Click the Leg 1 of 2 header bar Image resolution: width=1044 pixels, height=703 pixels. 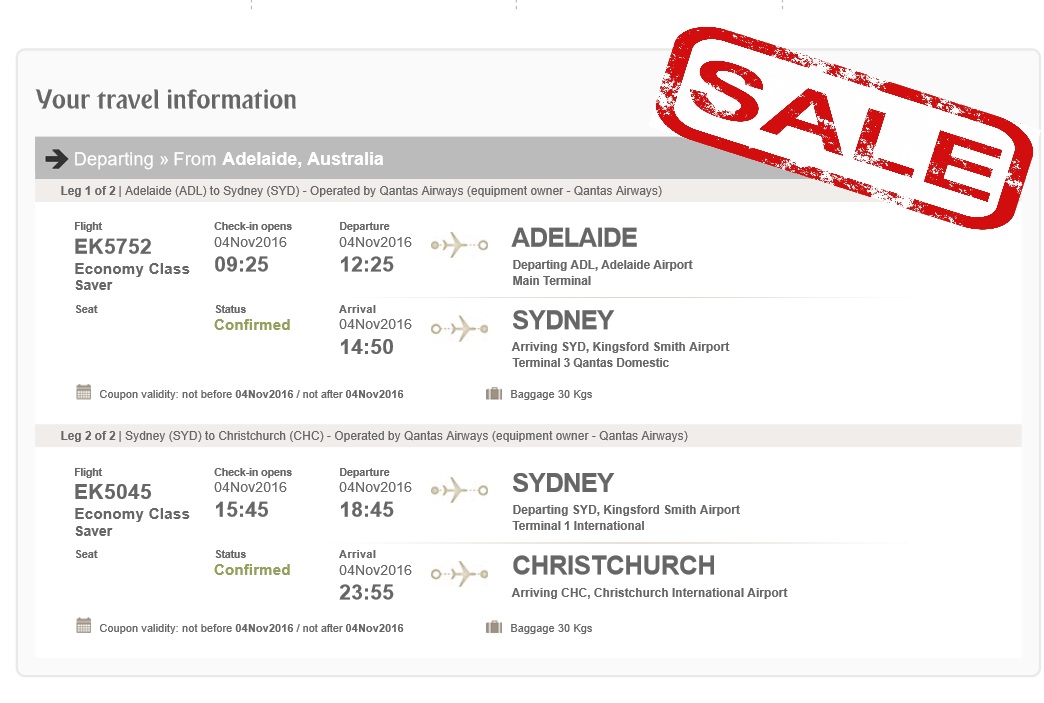pos(528,191)
